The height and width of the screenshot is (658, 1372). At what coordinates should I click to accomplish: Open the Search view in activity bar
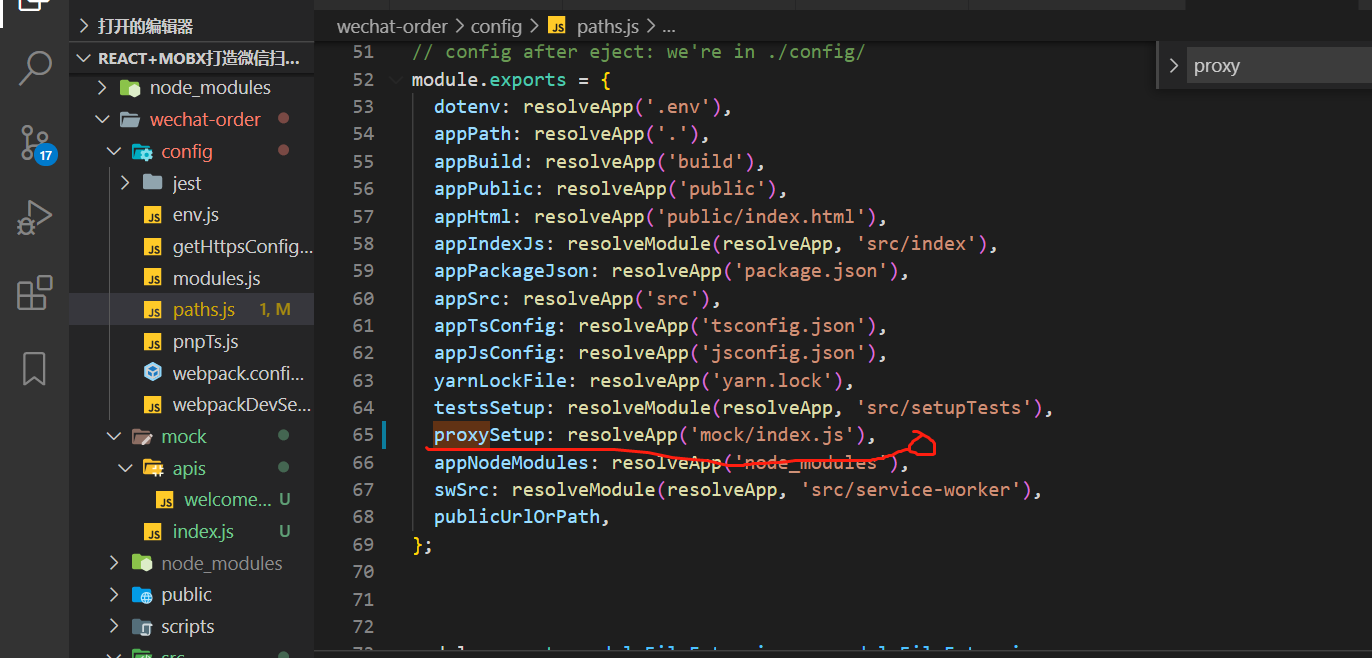[35, 67]
